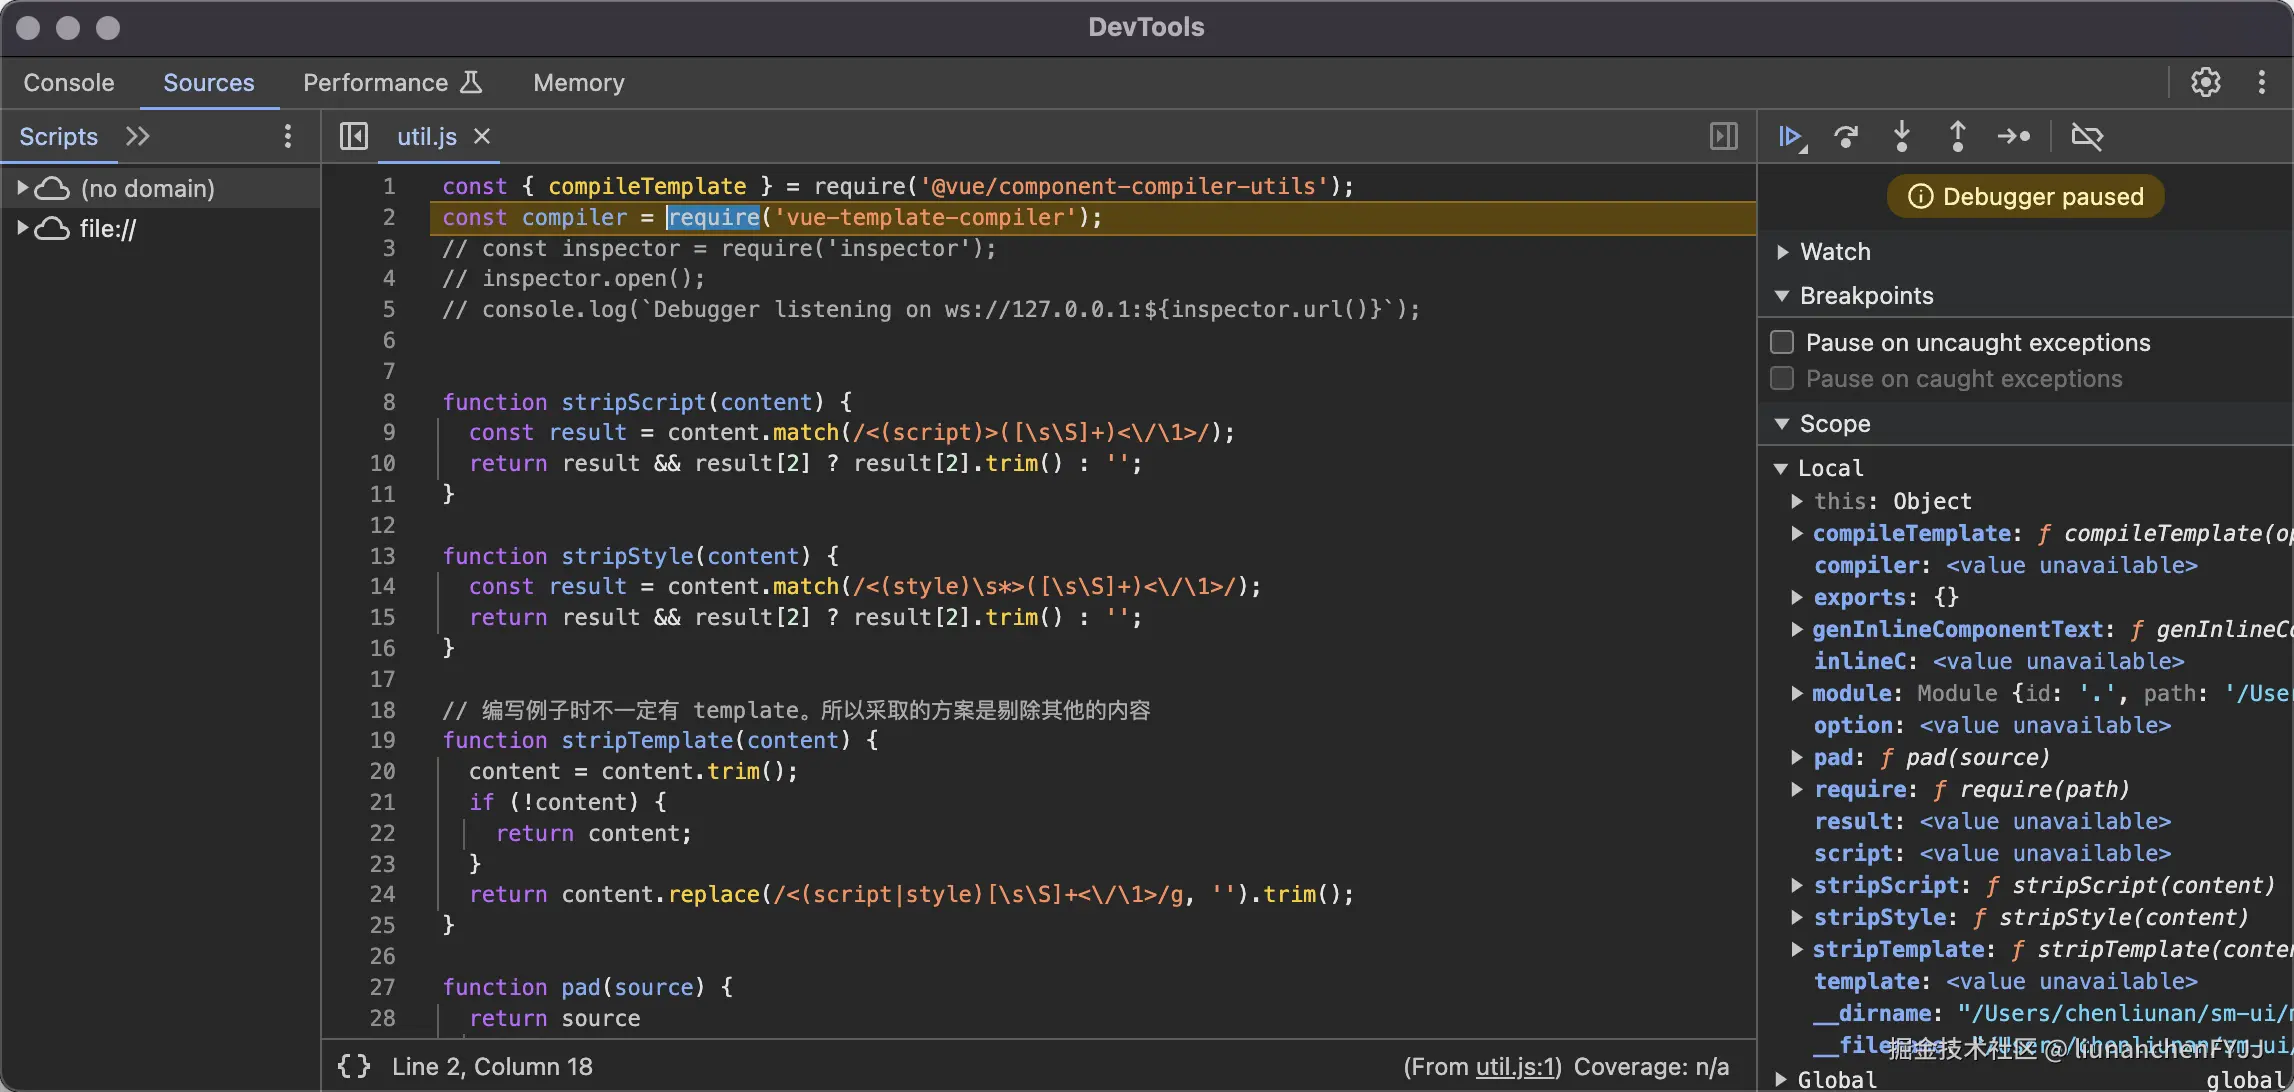Step out of current function

click(x=1958, y=136)
